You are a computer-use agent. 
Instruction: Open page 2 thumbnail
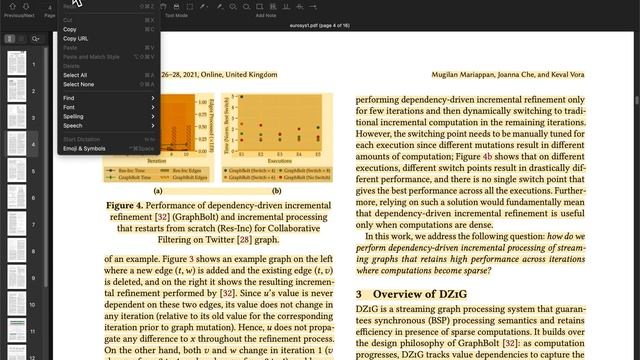tap(17, 90)
